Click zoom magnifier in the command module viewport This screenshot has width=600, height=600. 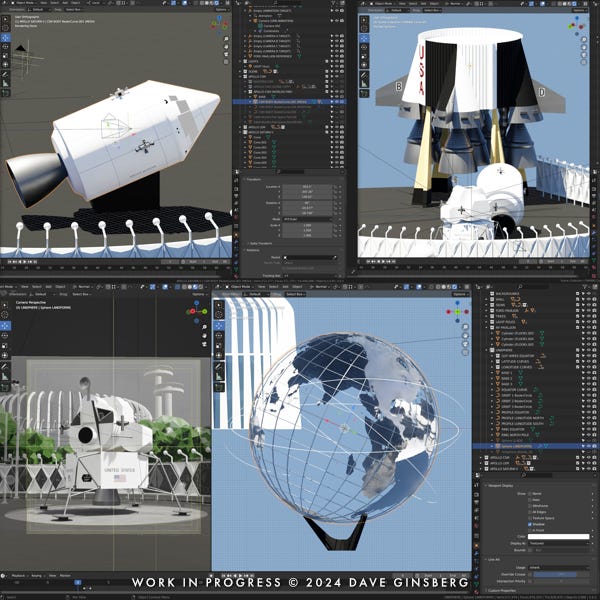pyautogui.click(x=226, y=39)
